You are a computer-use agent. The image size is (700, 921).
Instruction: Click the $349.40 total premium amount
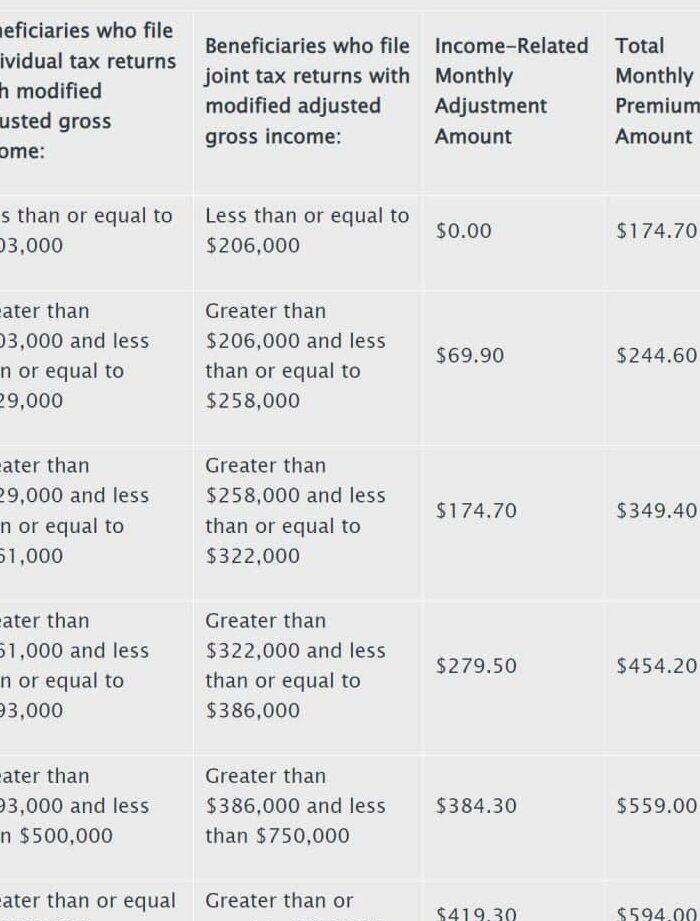[656, 511]
